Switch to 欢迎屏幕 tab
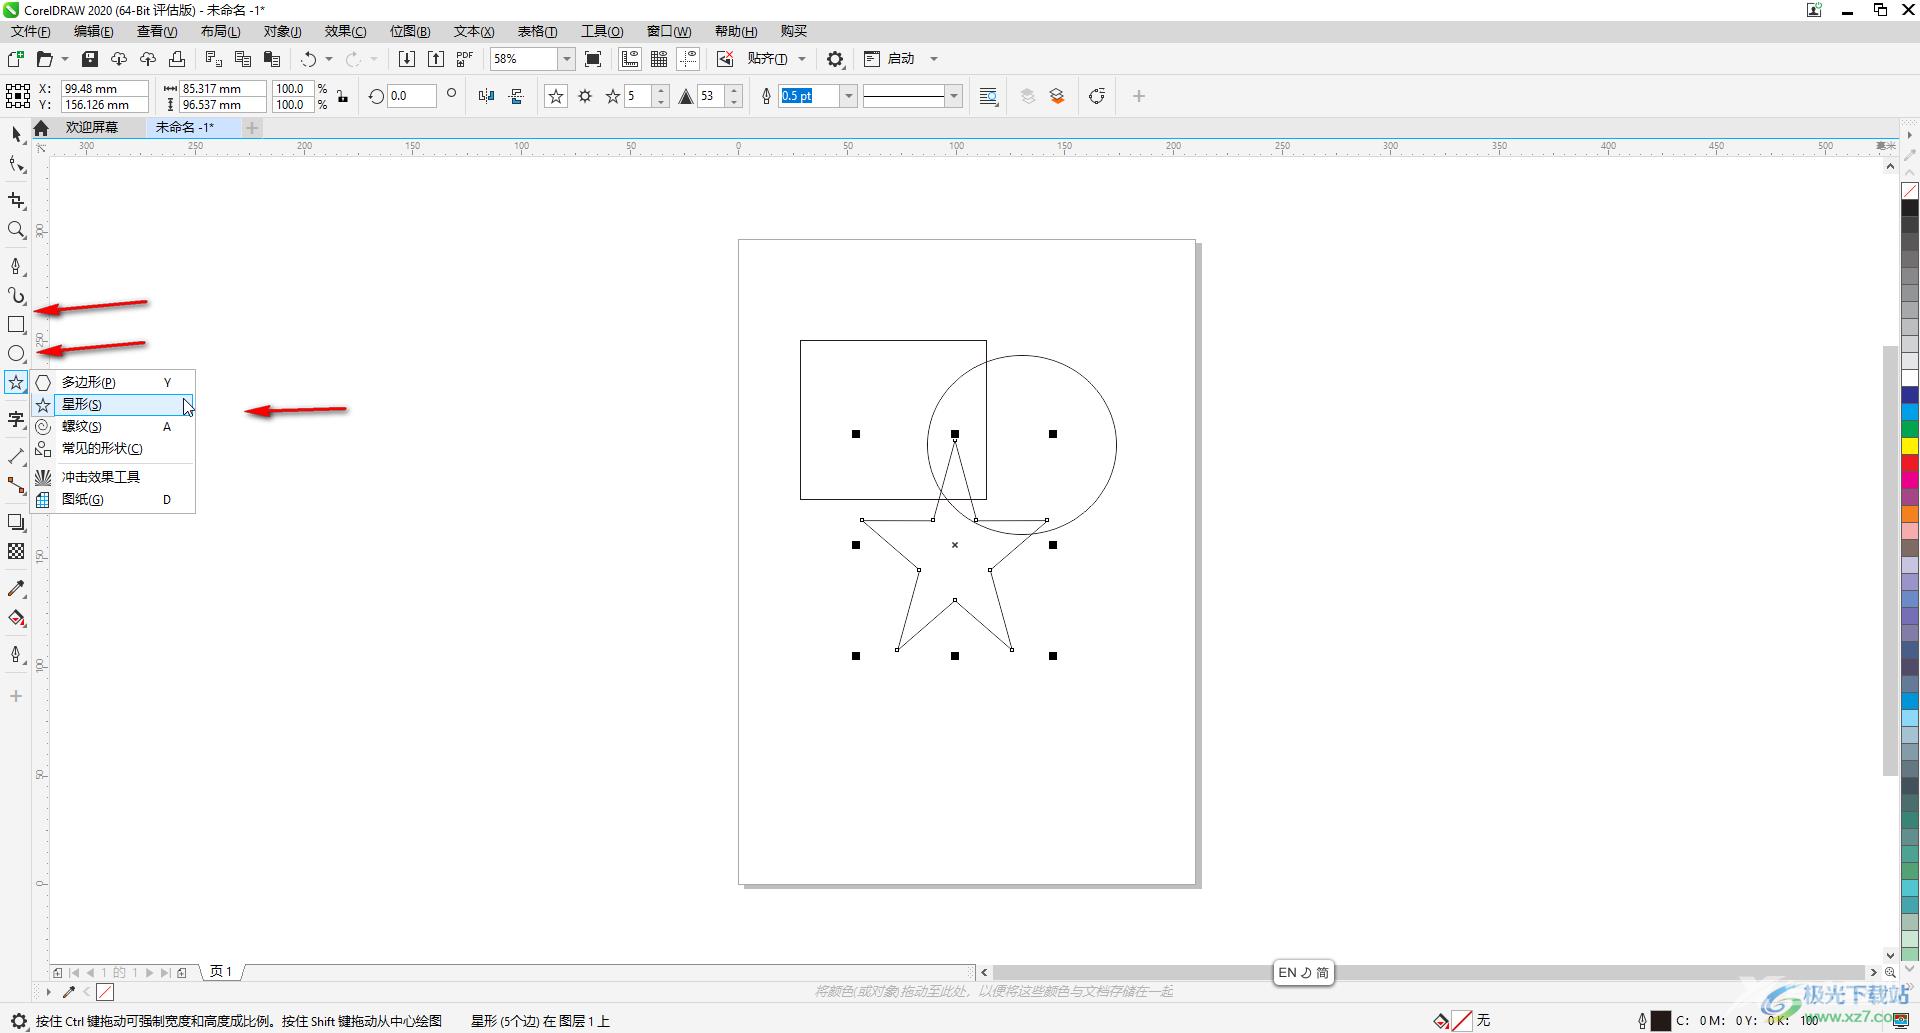 [x=92, y=127]
